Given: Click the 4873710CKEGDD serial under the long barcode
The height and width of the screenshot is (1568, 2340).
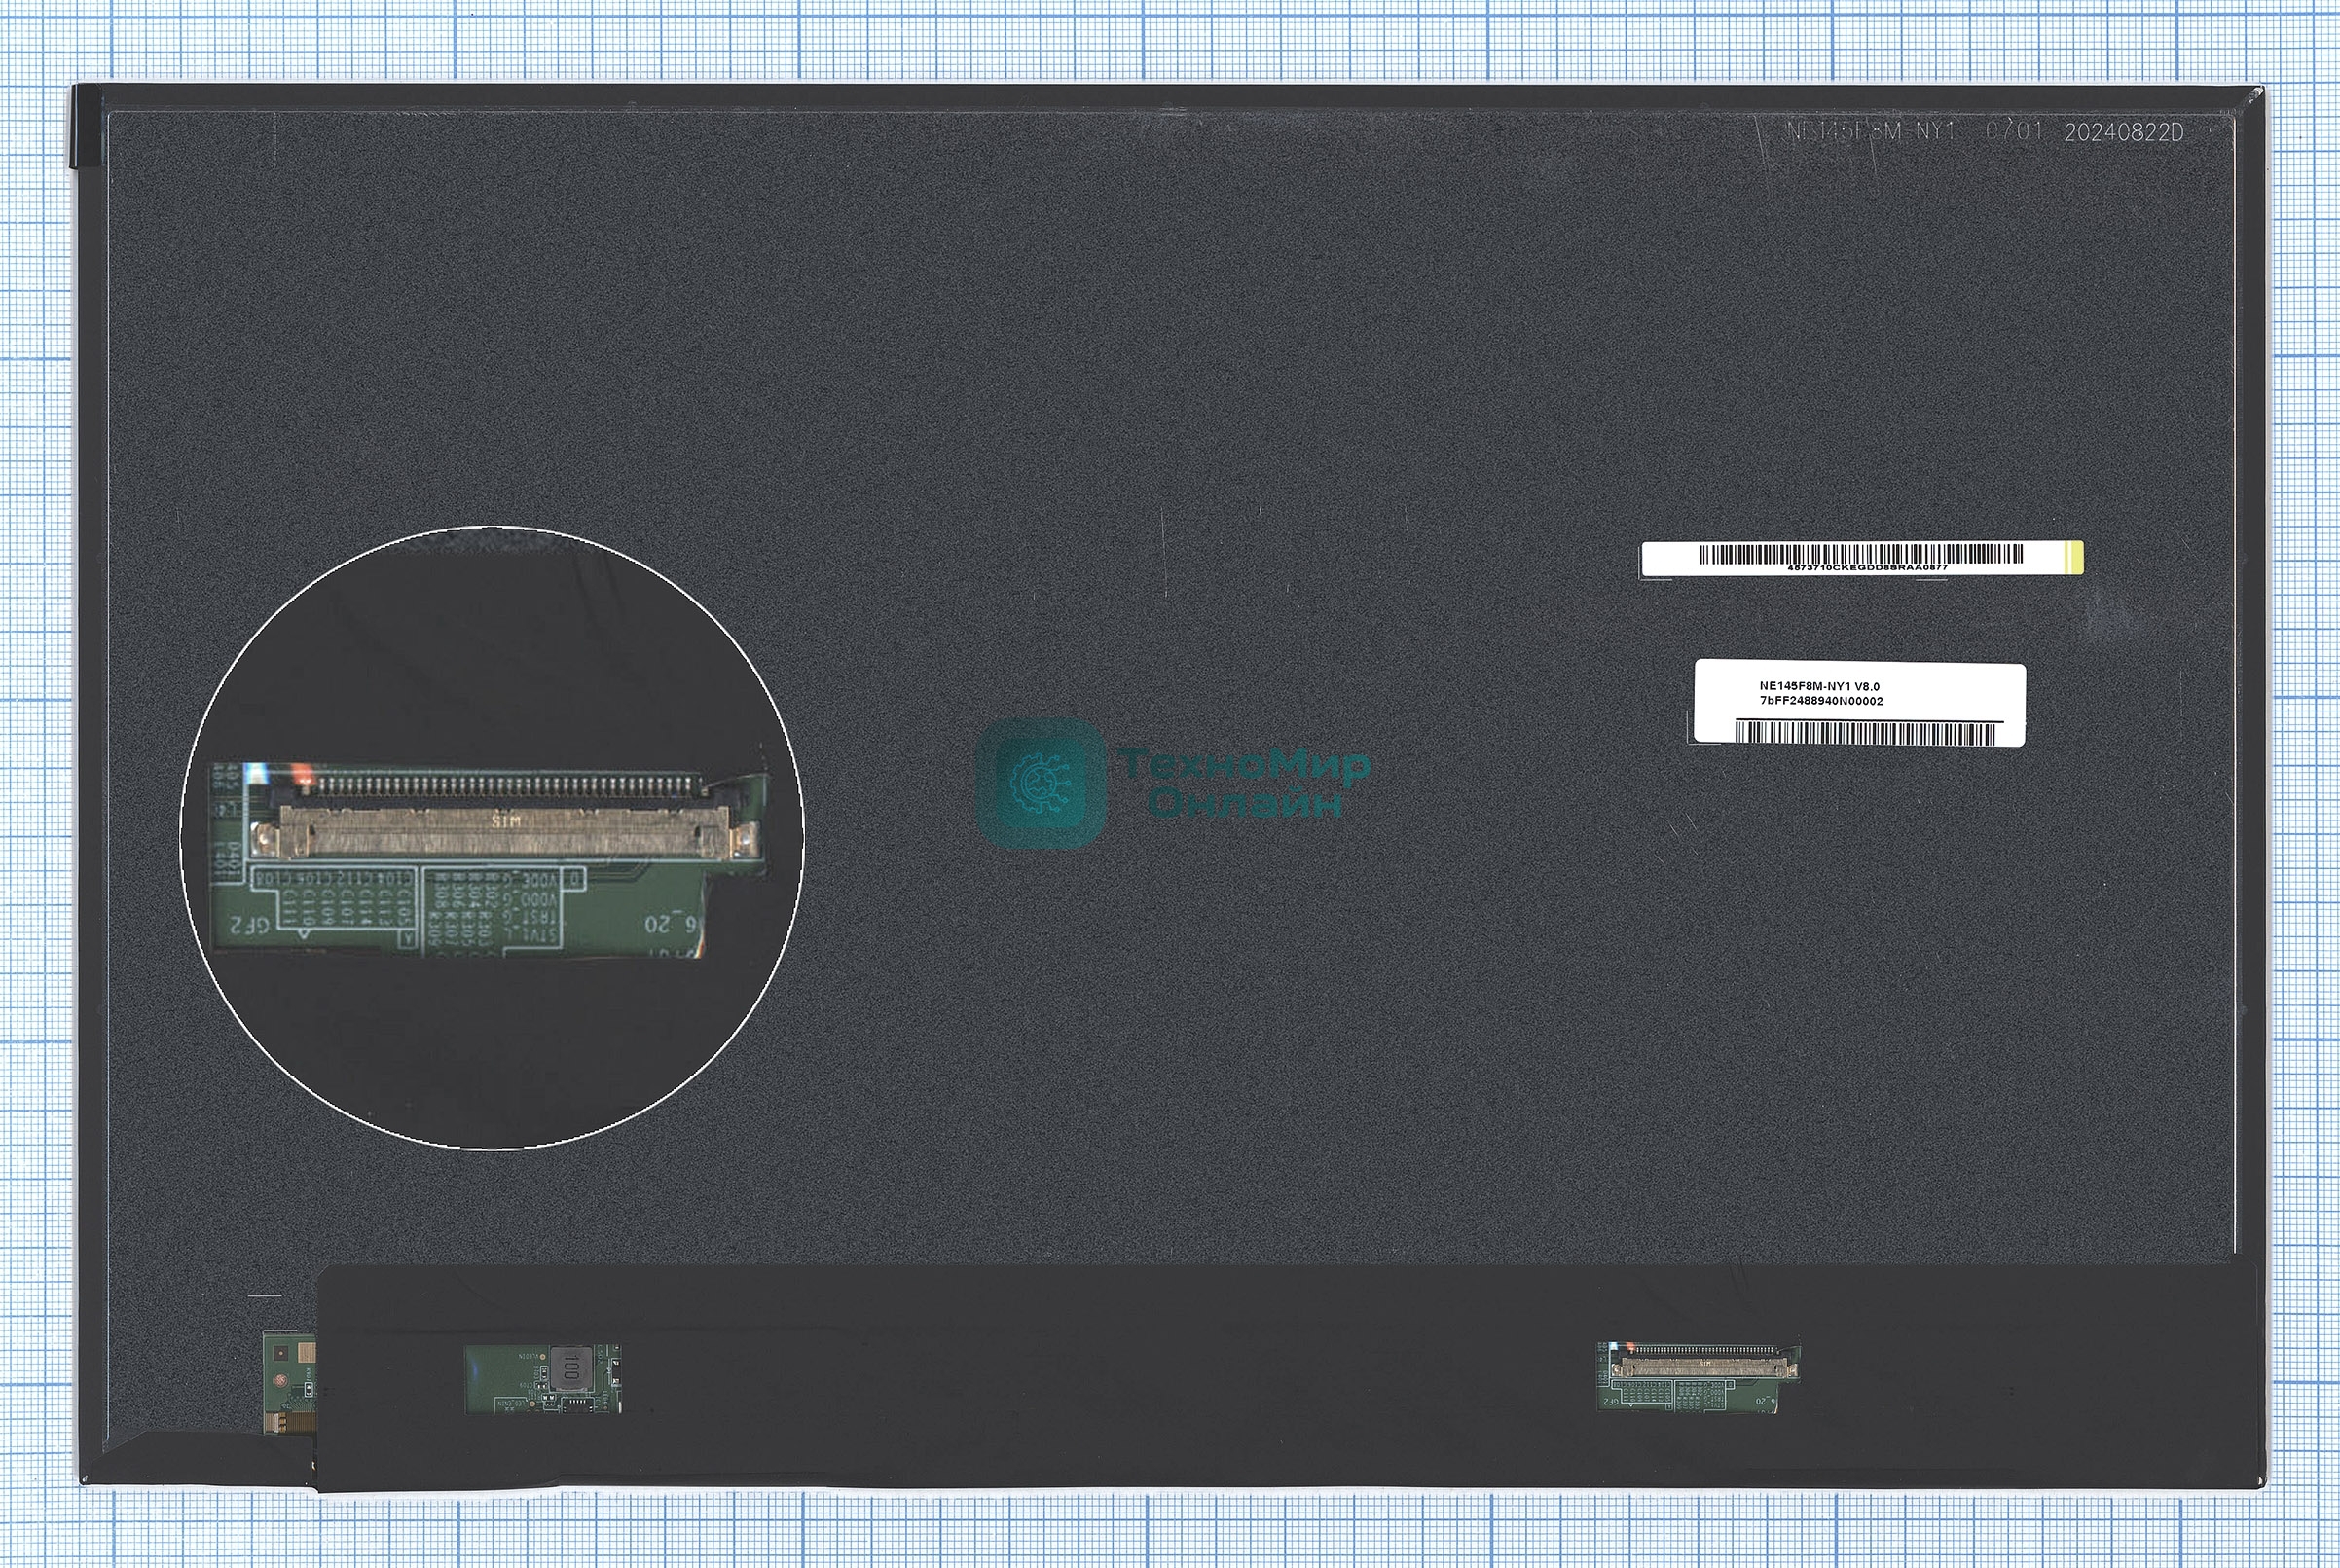Looking at the screenshot, I should click(1866, 567).
